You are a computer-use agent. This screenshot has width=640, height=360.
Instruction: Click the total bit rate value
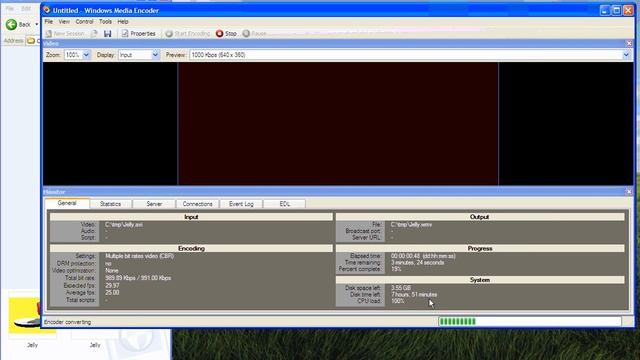pyautogui.click(x=138, y=278)
